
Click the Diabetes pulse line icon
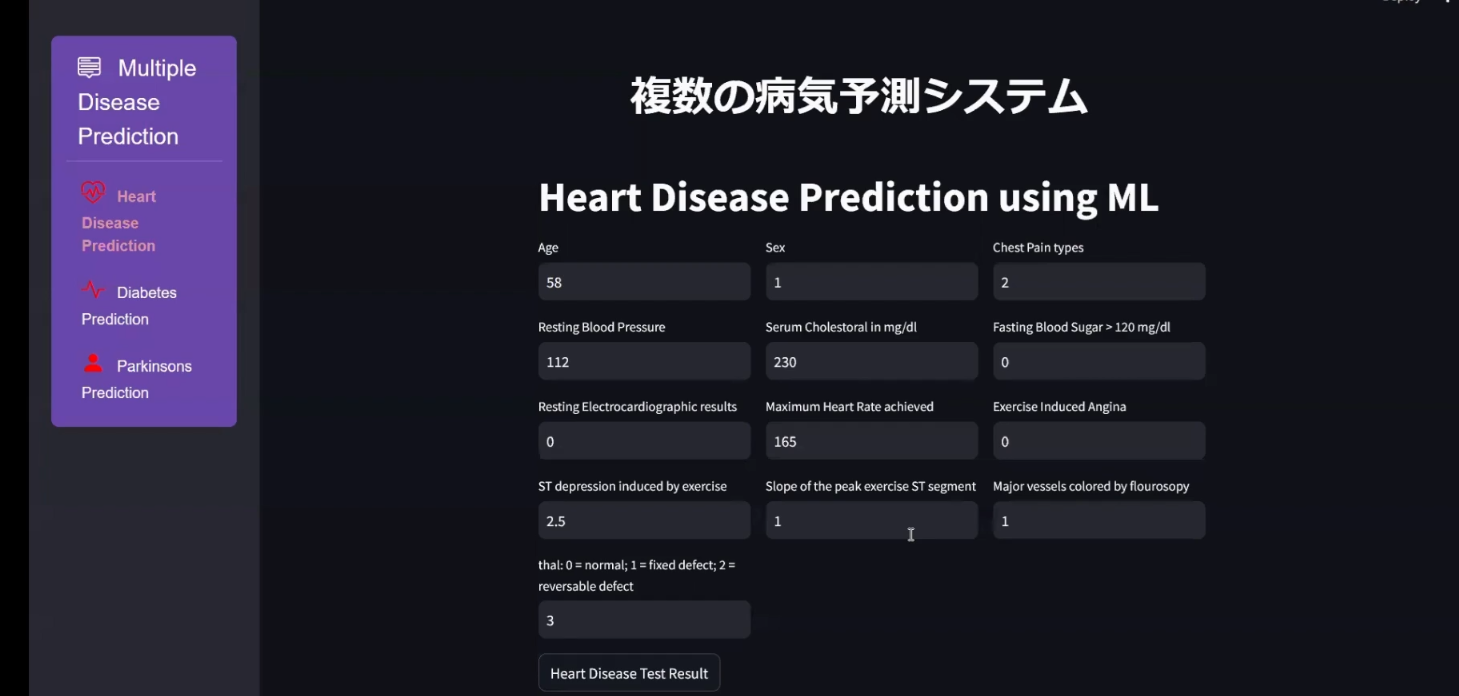pyautogui.click(x=93, y=290)
